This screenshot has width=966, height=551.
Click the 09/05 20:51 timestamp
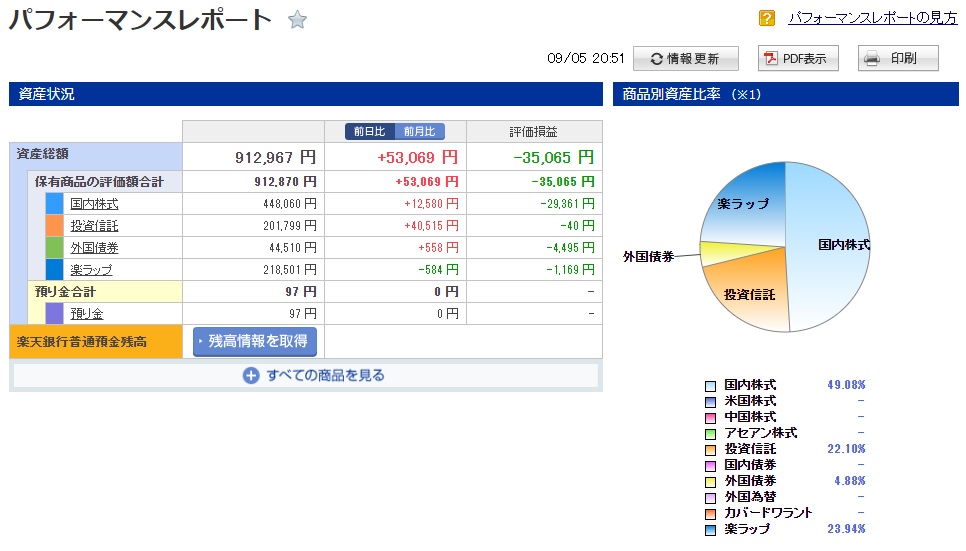[585, 59]
